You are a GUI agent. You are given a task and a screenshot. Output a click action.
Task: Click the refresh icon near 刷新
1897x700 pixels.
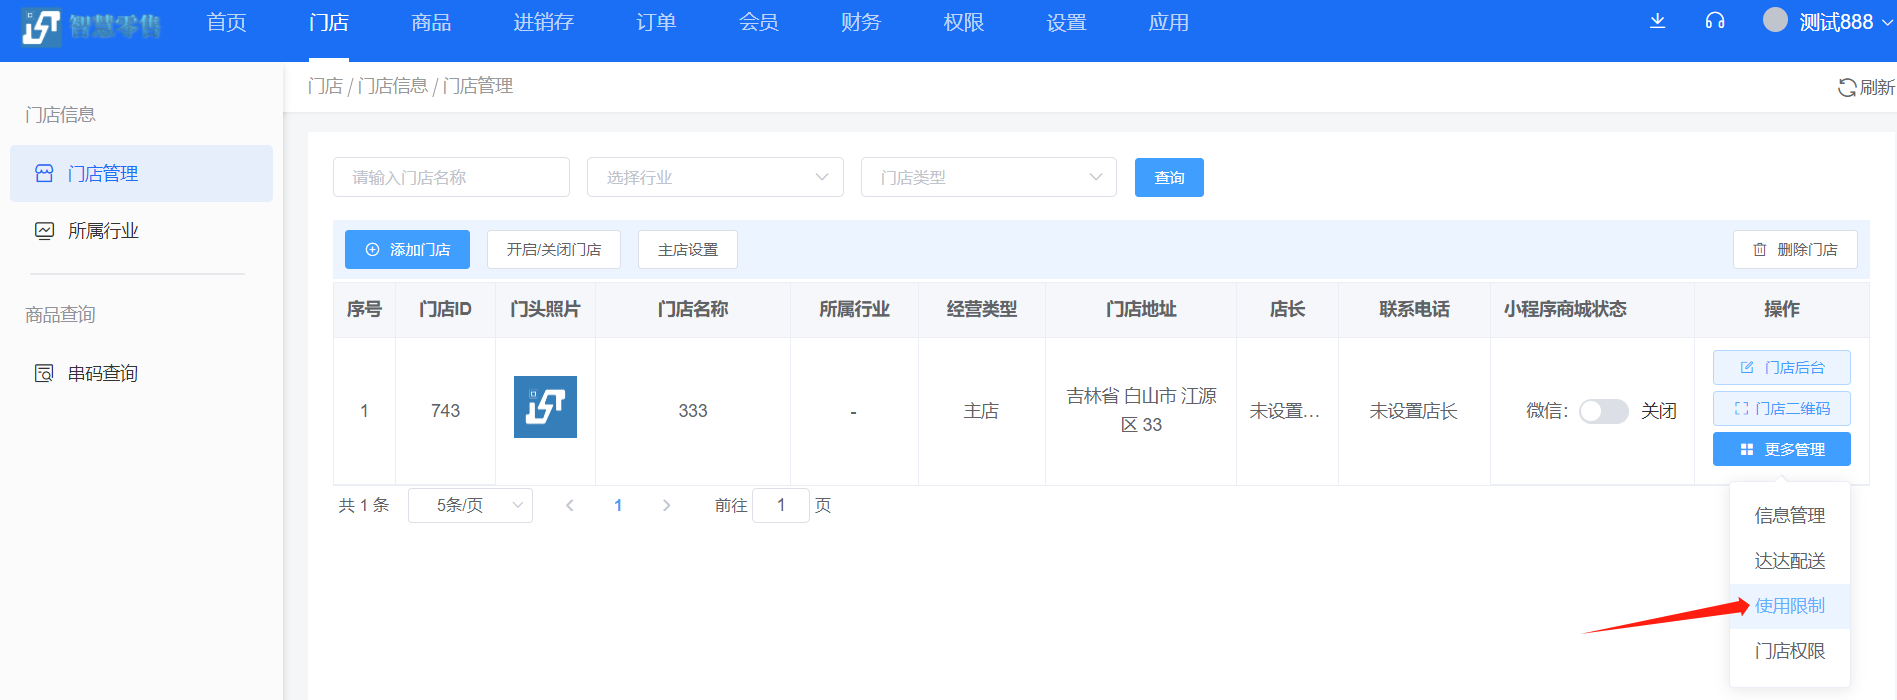point(1846,88)
